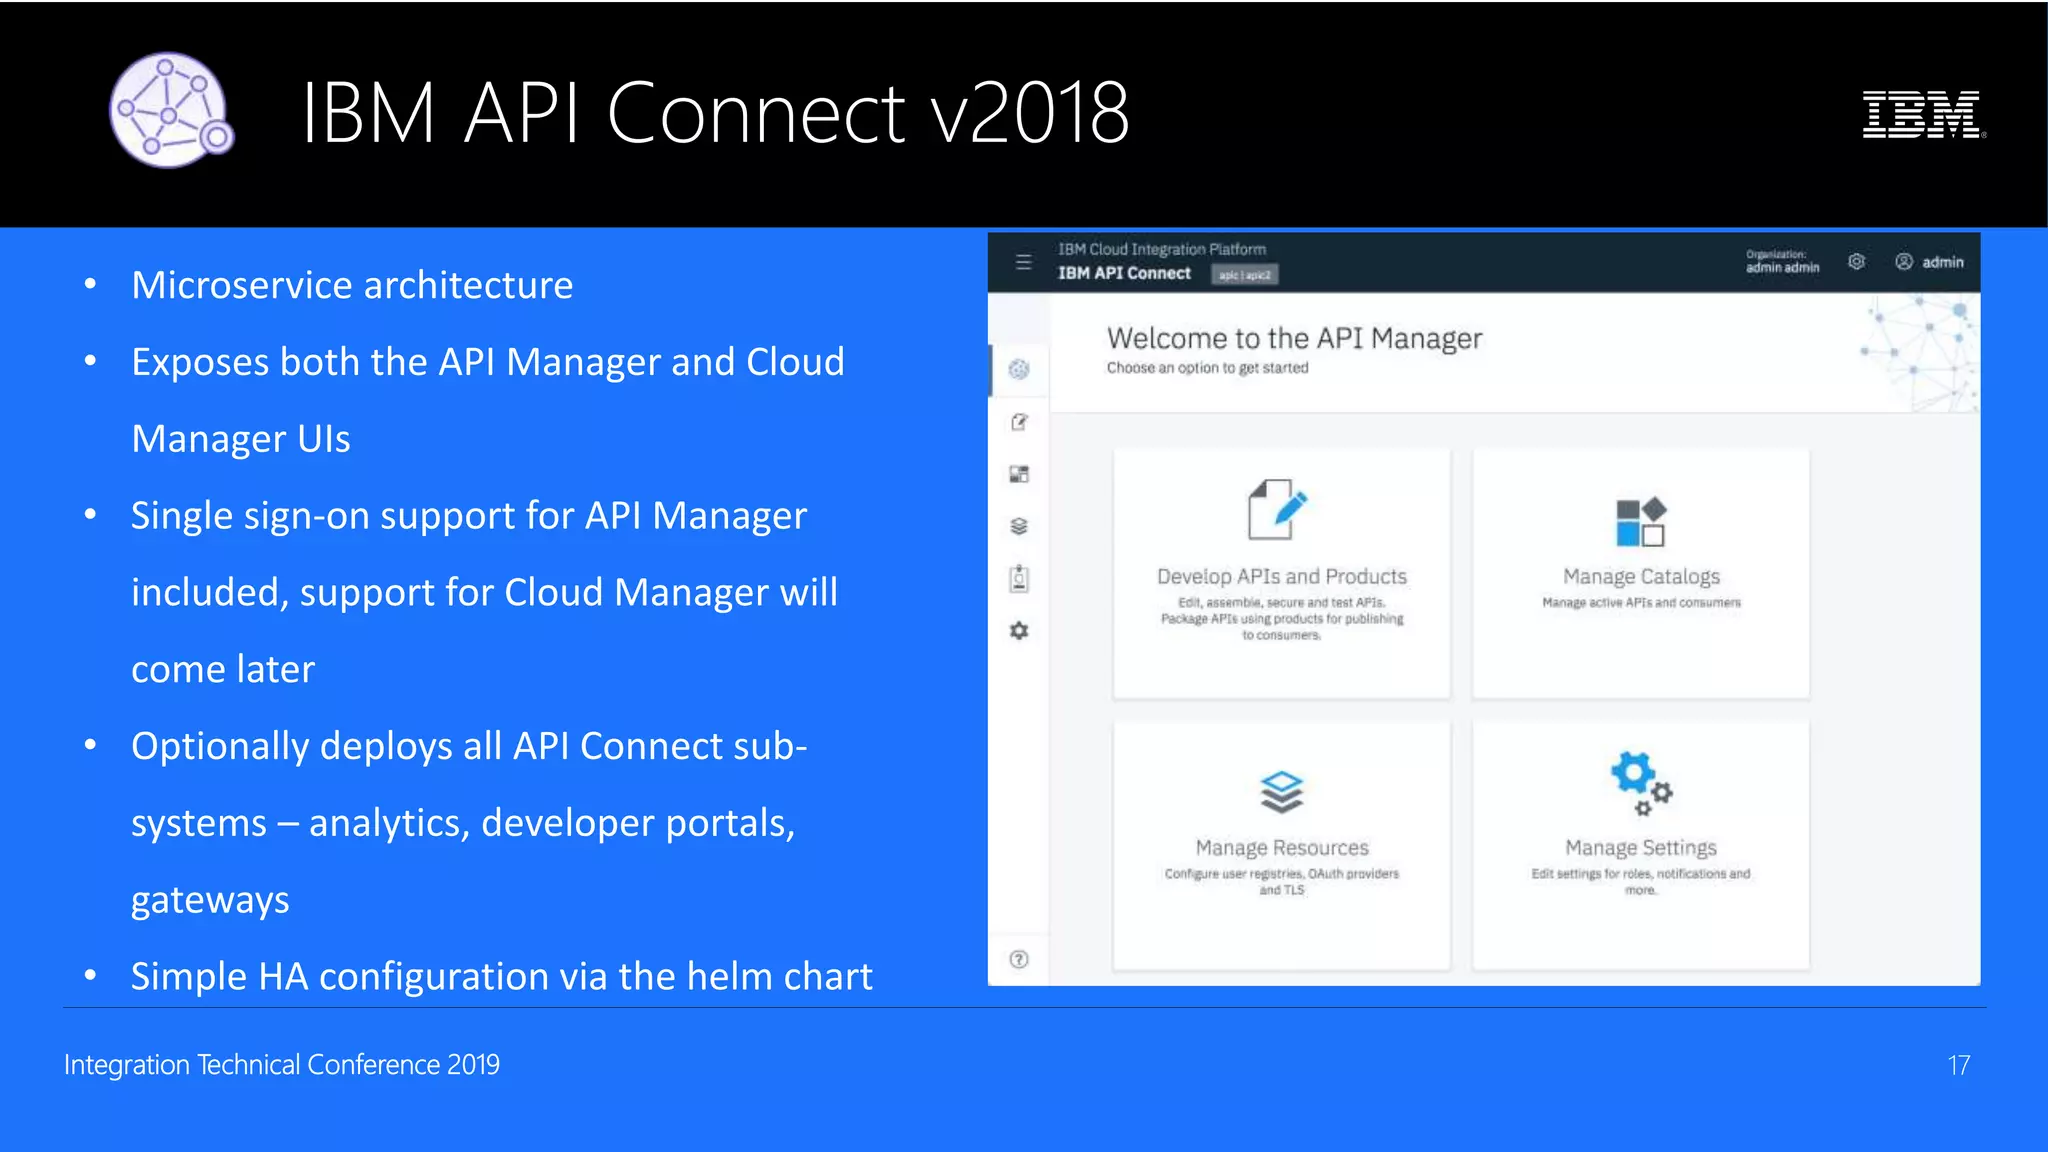This screenshot has width=2048, height=1152.
Task: Click the apic | apic2 badge
Action: click(x=1244, y=275)
